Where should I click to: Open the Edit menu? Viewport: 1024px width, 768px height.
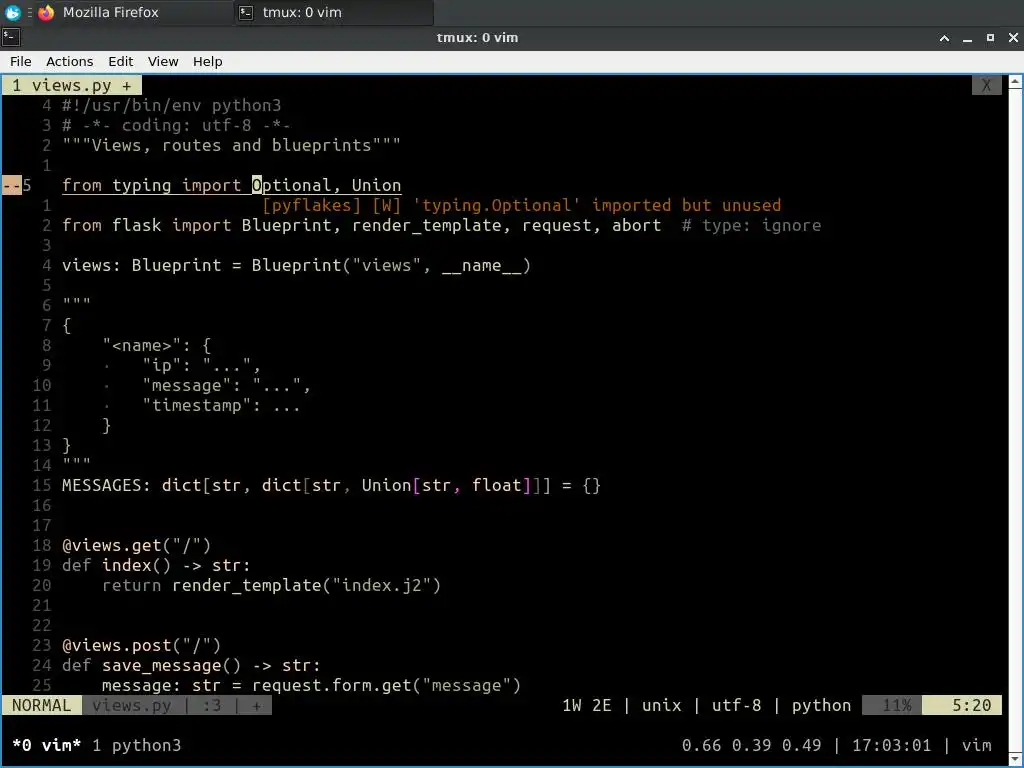pyautogui.click(x=120, y=61)
